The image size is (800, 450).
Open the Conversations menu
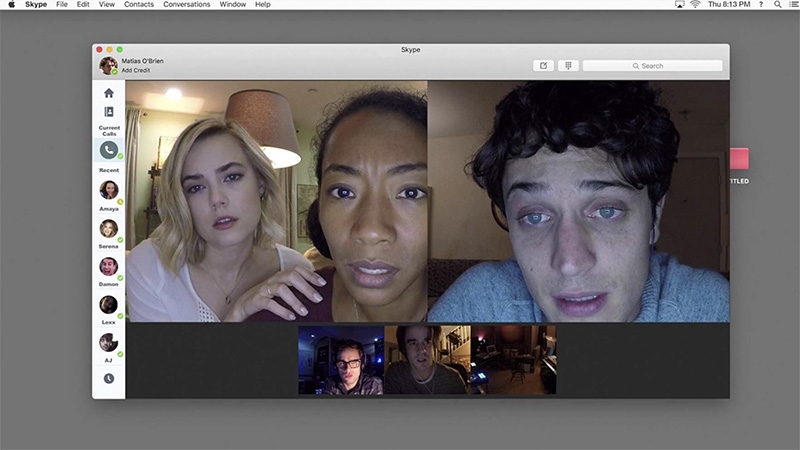click(x=187, y=4)
